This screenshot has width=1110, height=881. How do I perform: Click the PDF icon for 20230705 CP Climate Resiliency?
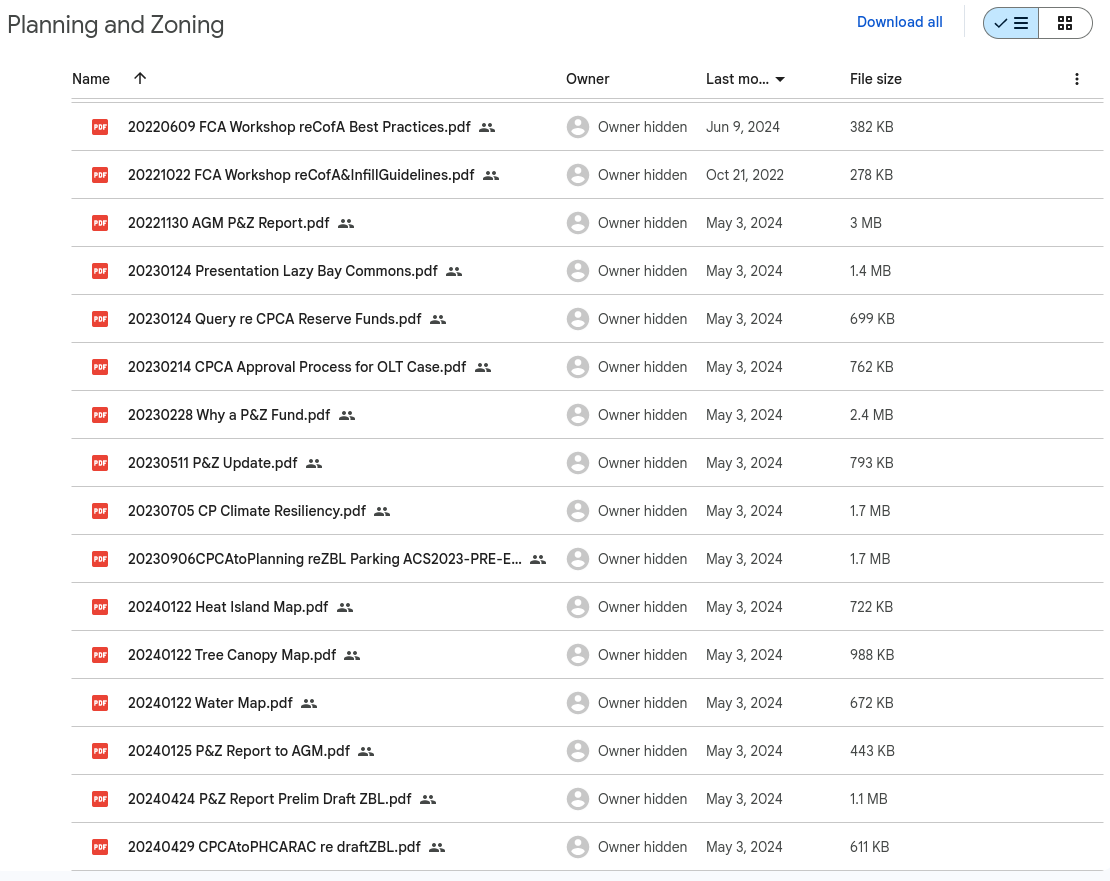point(99,511)
